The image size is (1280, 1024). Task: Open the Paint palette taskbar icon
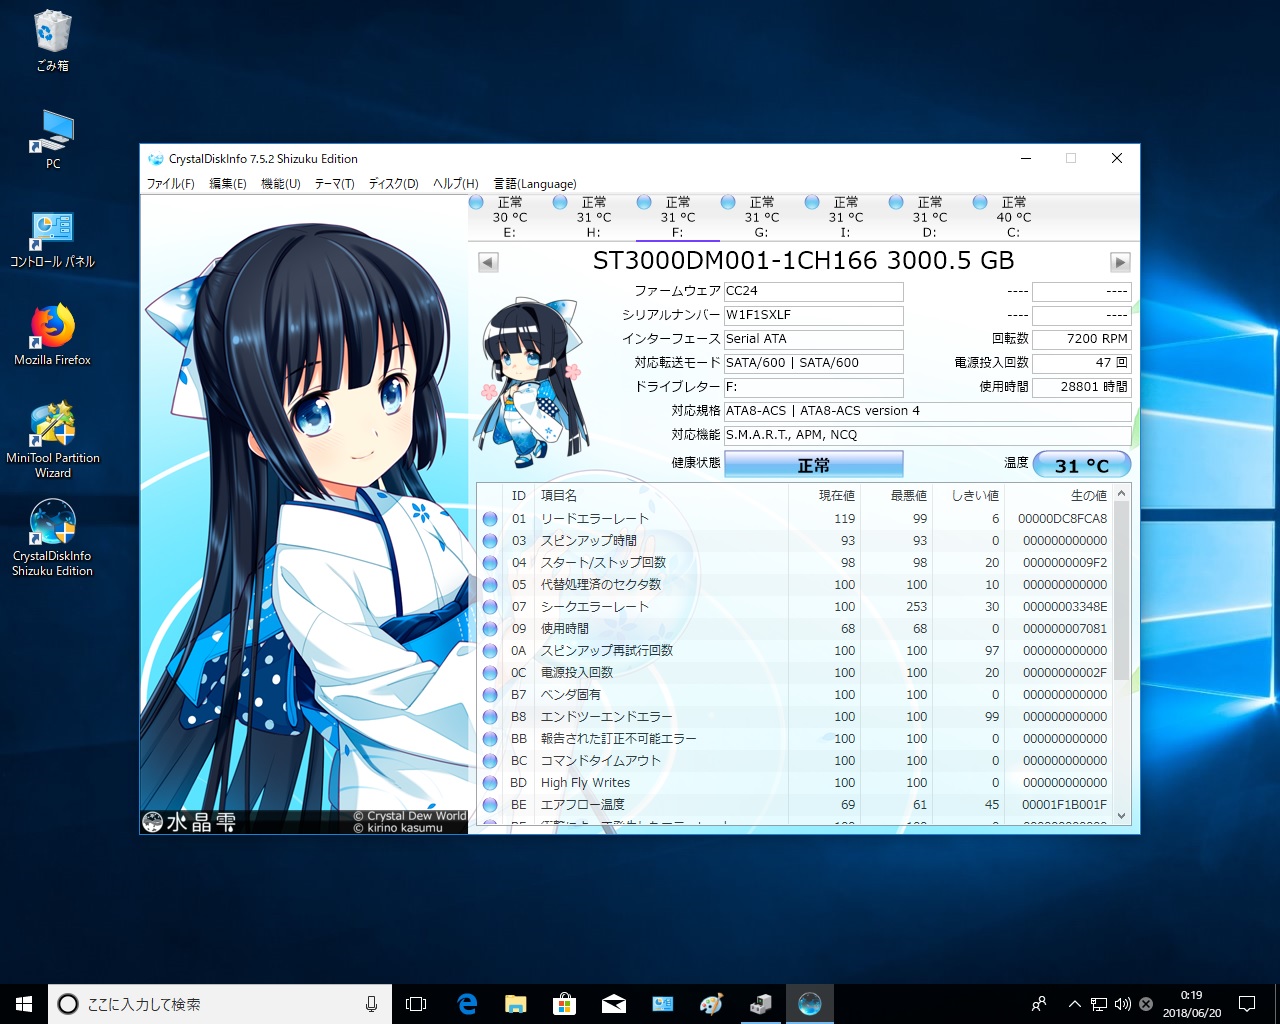(x=711, y=1004)
